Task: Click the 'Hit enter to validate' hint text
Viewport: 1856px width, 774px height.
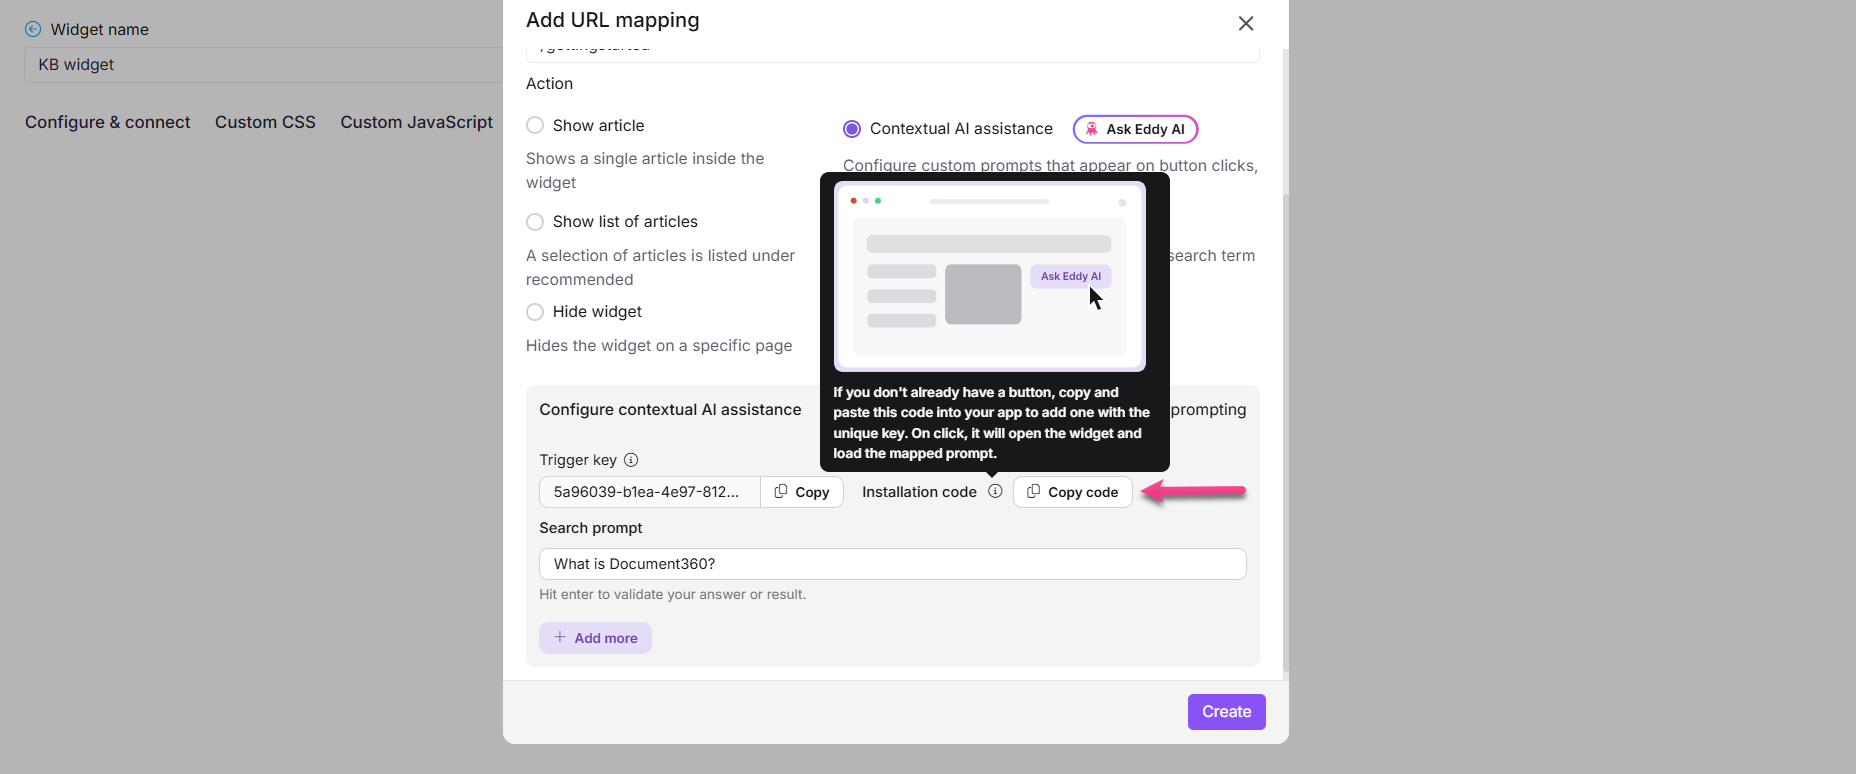Action: point(673,594)
